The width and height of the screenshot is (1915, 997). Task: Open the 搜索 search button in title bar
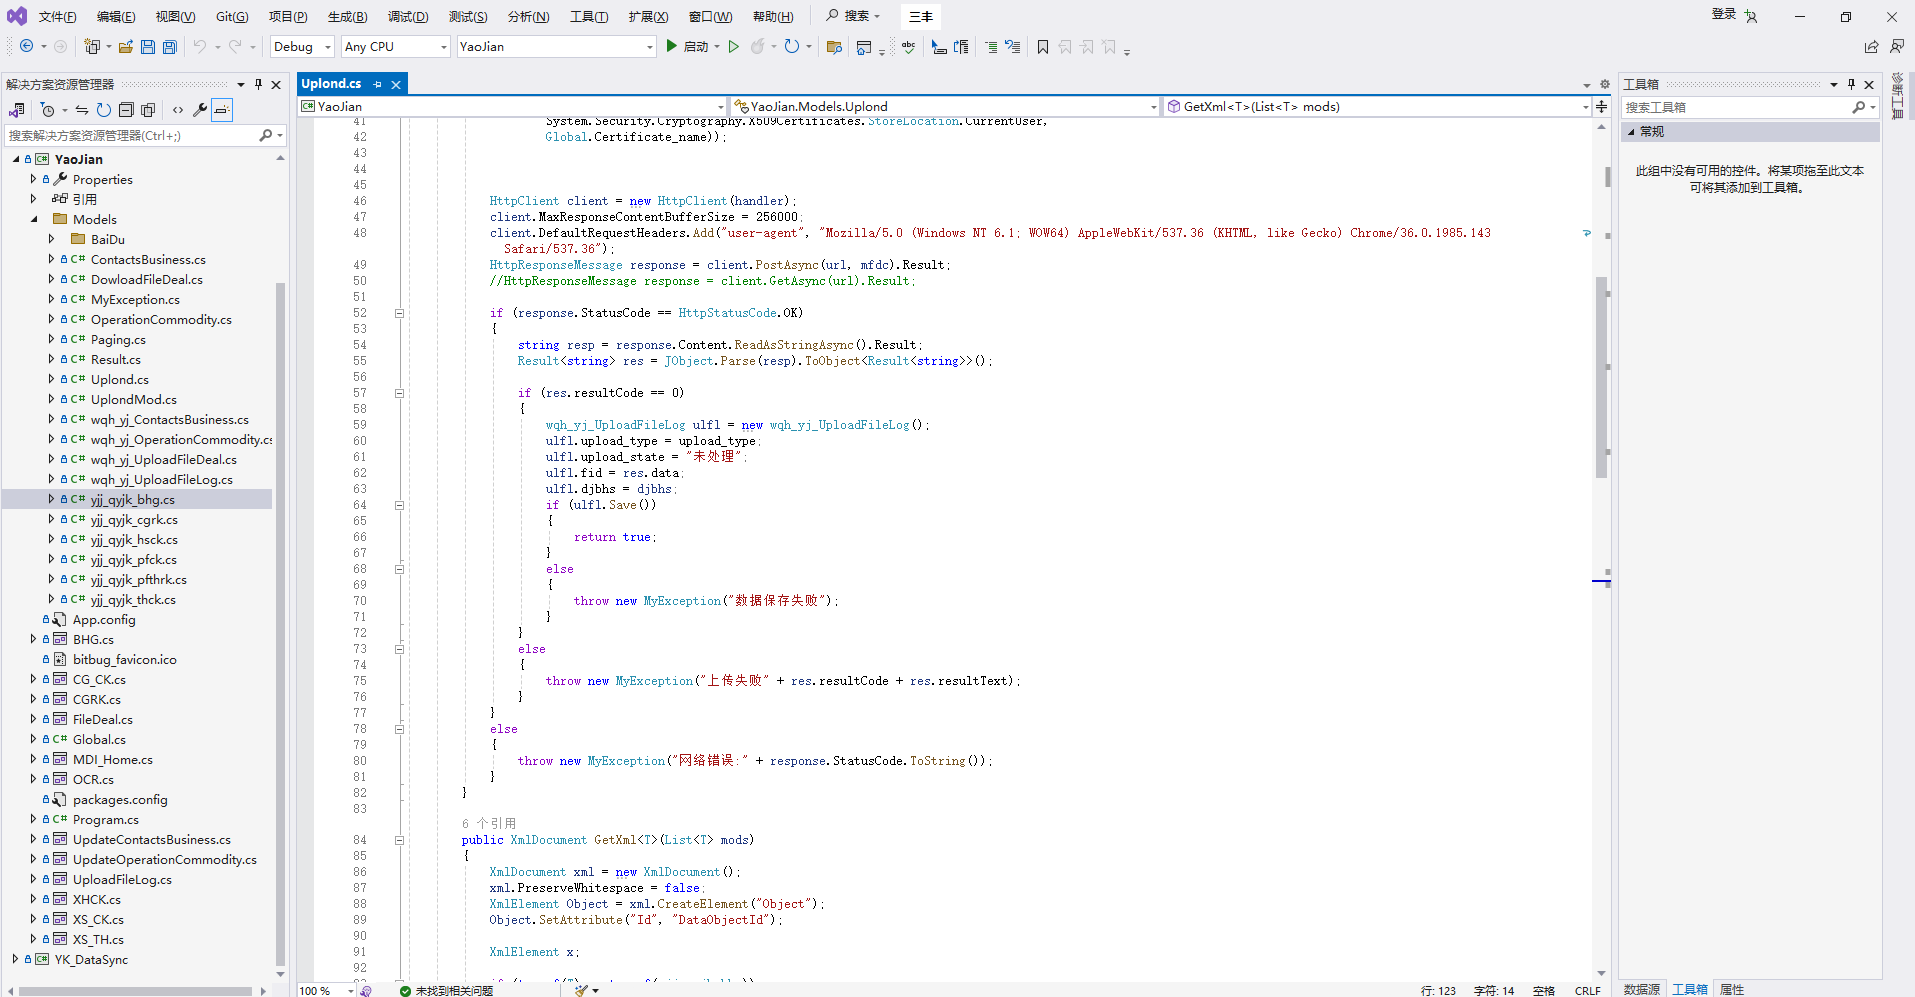(x=853, y=16)
